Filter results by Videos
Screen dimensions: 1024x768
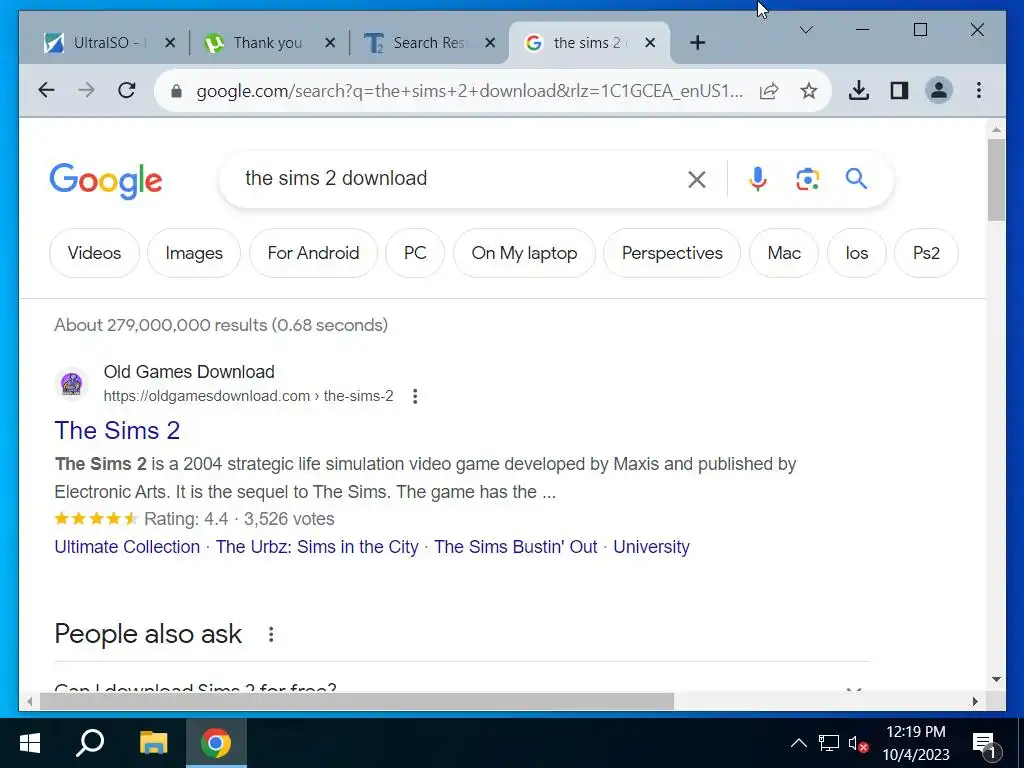click(x=94, y=253)
